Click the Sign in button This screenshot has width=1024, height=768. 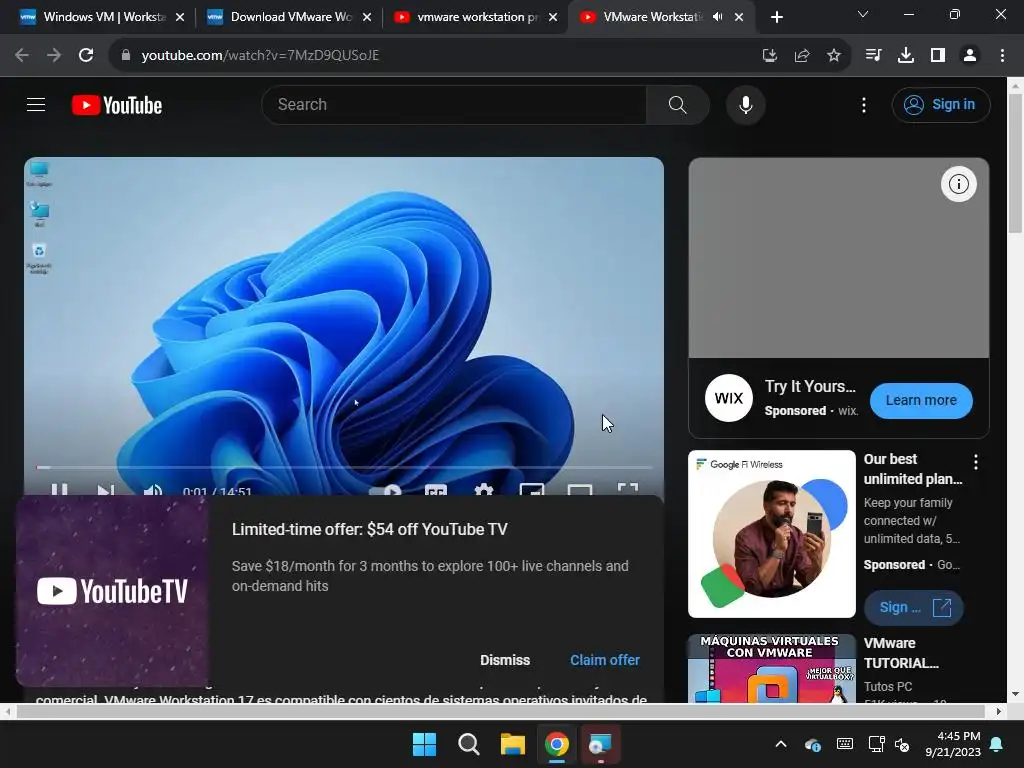click(x=940, y=104)
